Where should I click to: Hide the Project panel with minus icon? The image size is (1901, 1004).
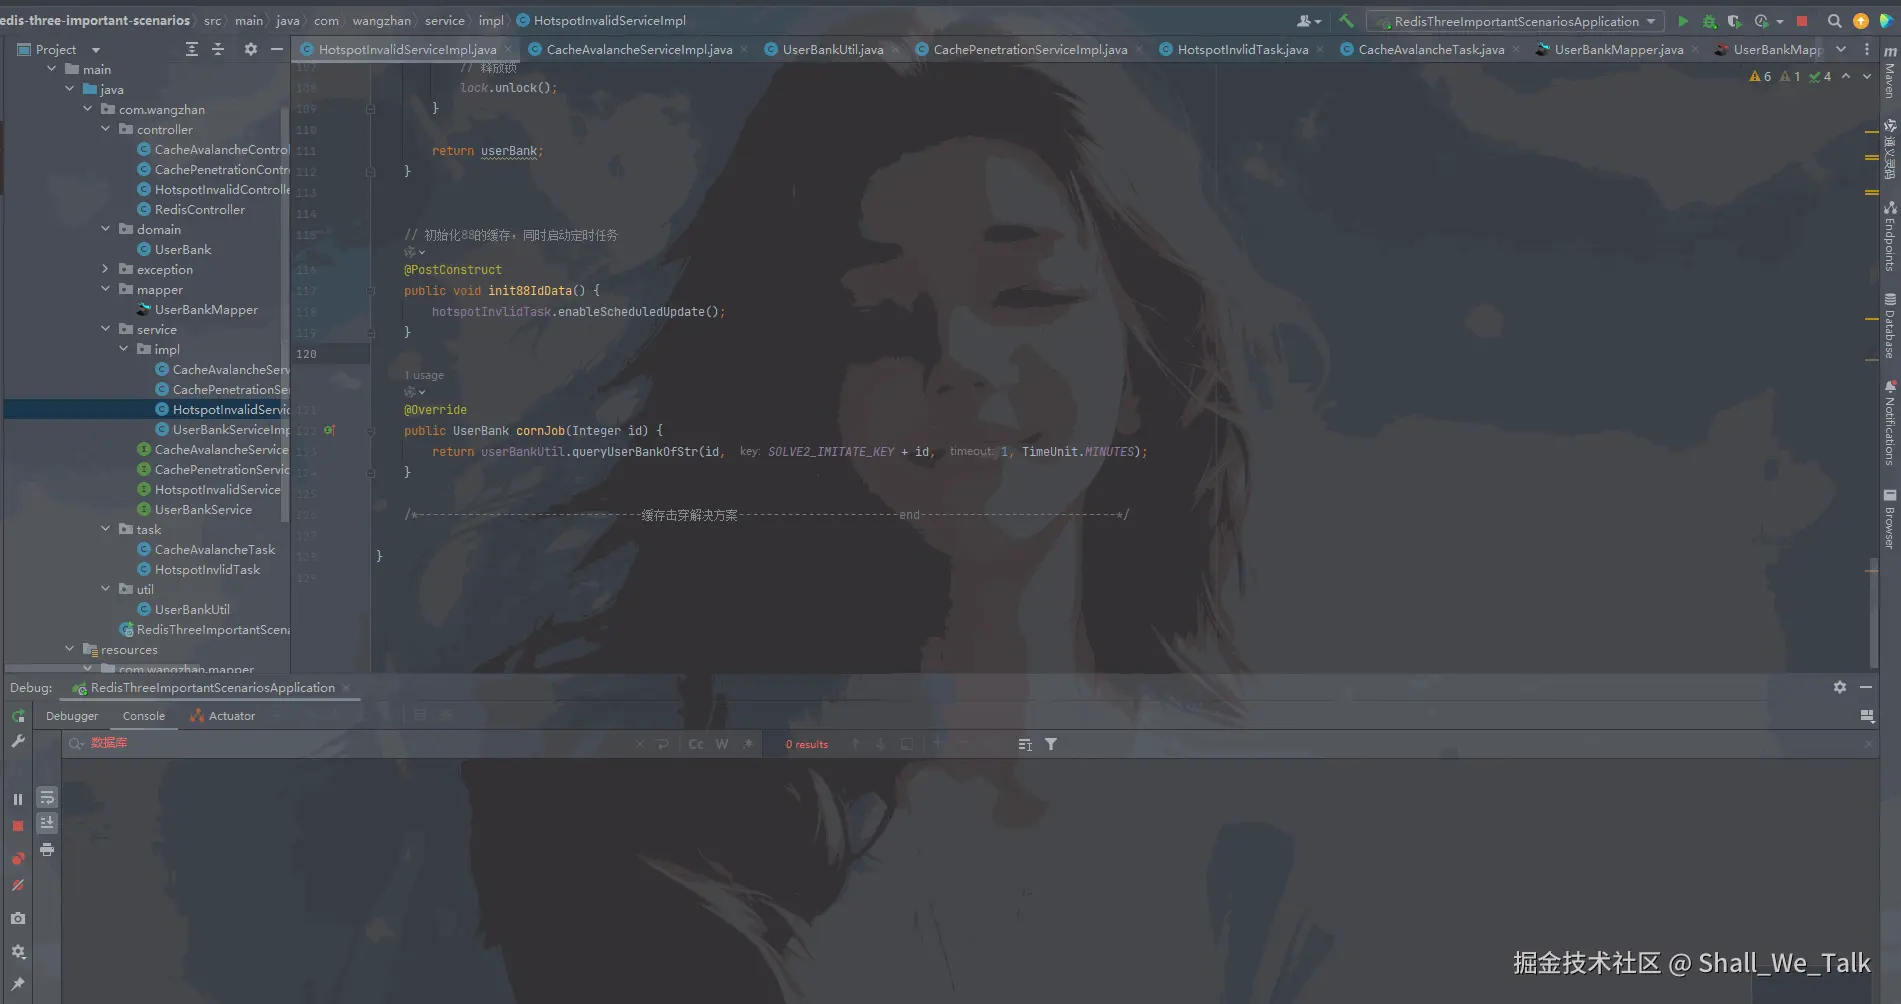point(277,49)
